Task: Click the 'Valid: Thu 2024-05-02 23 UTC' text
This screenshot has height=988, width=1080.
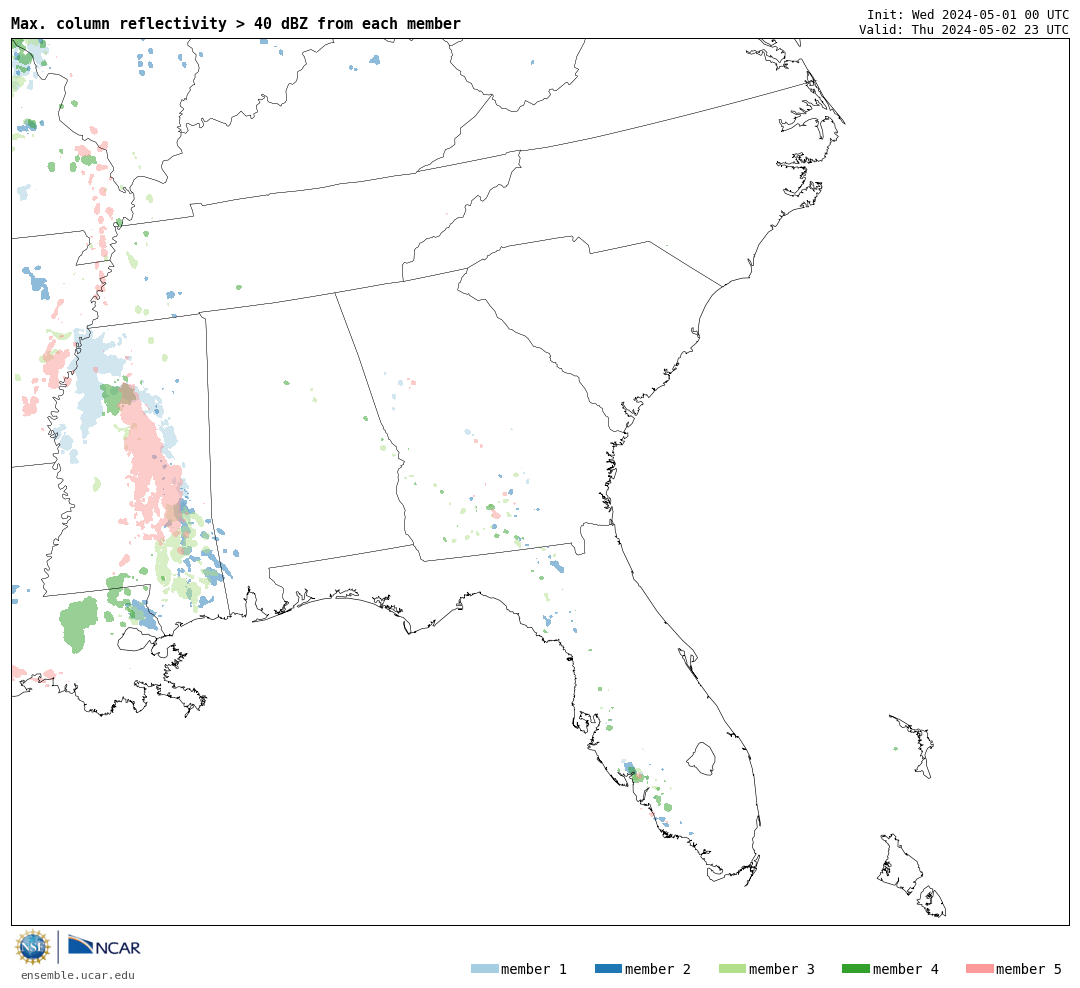Action: click(964, 30)
